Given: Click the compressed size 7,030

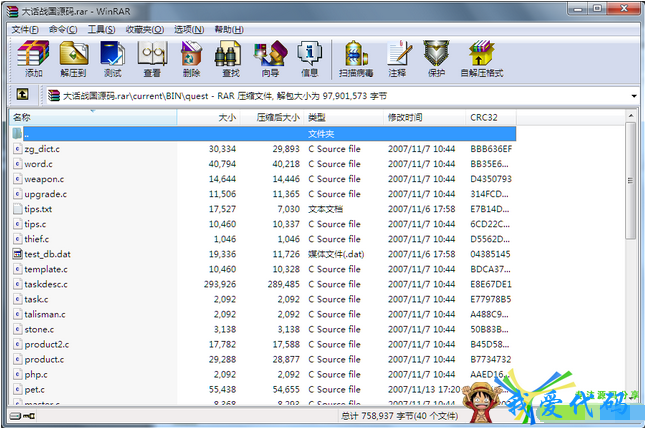Looking at the screenshot, I should click(288, 209).
